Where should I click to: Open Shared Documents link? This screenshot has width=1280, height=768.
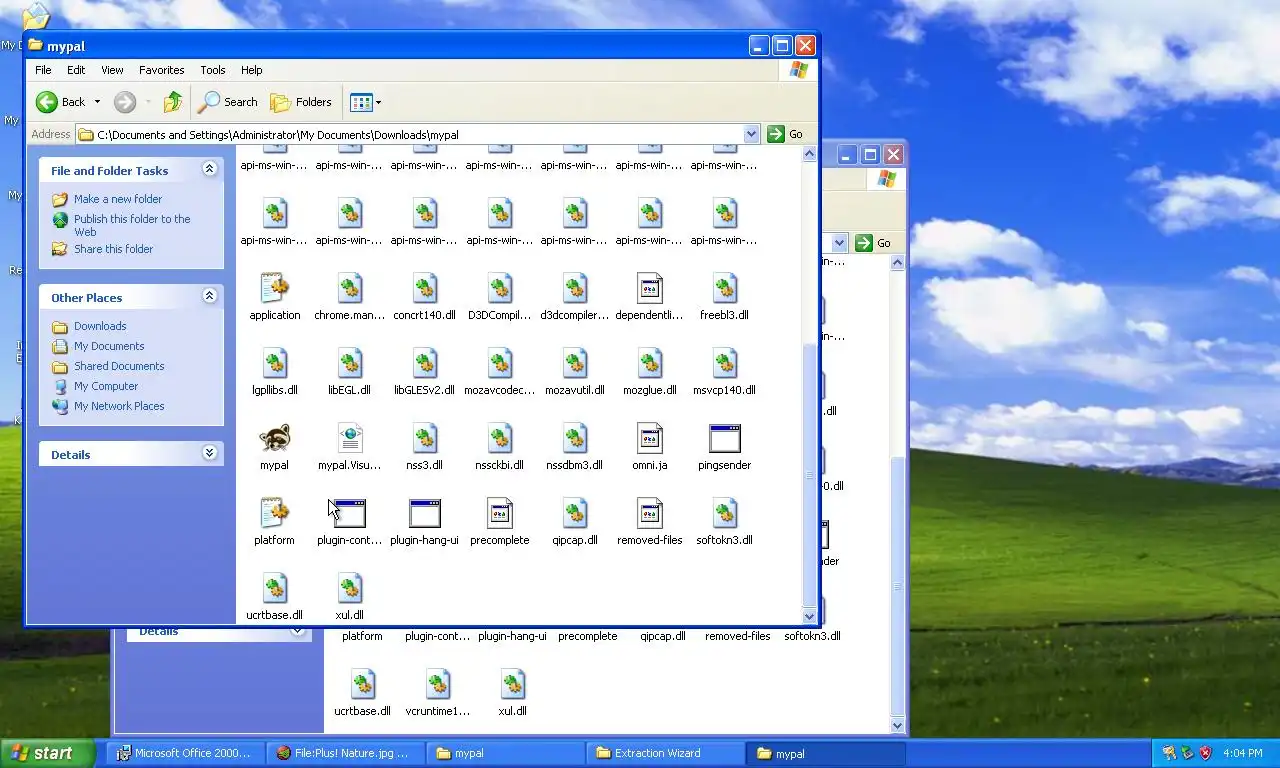pos(119,366)
